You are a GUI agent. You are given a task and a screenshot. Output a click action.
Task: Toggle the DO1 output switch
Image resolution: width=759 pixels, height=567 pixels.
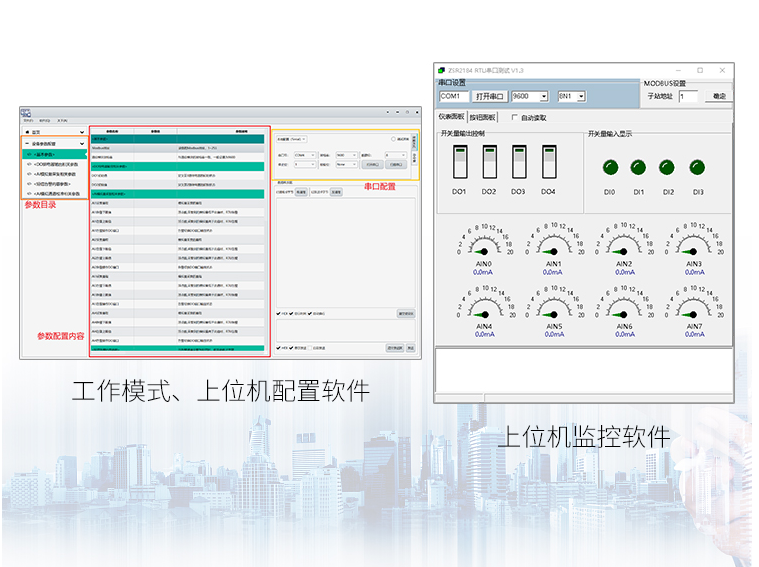click(460, 162)
